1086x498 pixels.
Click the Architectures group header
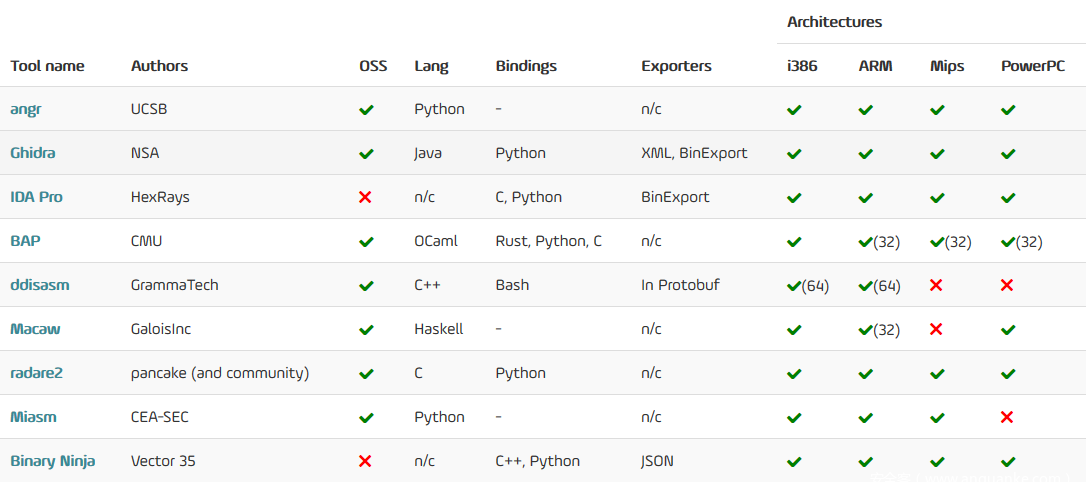point(835,21)
